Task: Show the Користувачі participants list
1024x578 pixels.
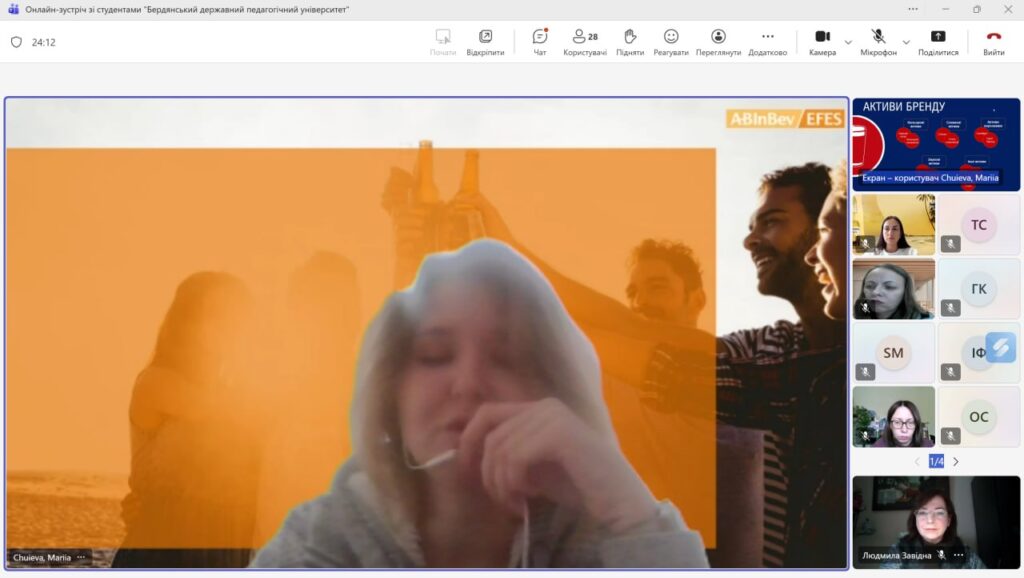Action: coord(584,41)
